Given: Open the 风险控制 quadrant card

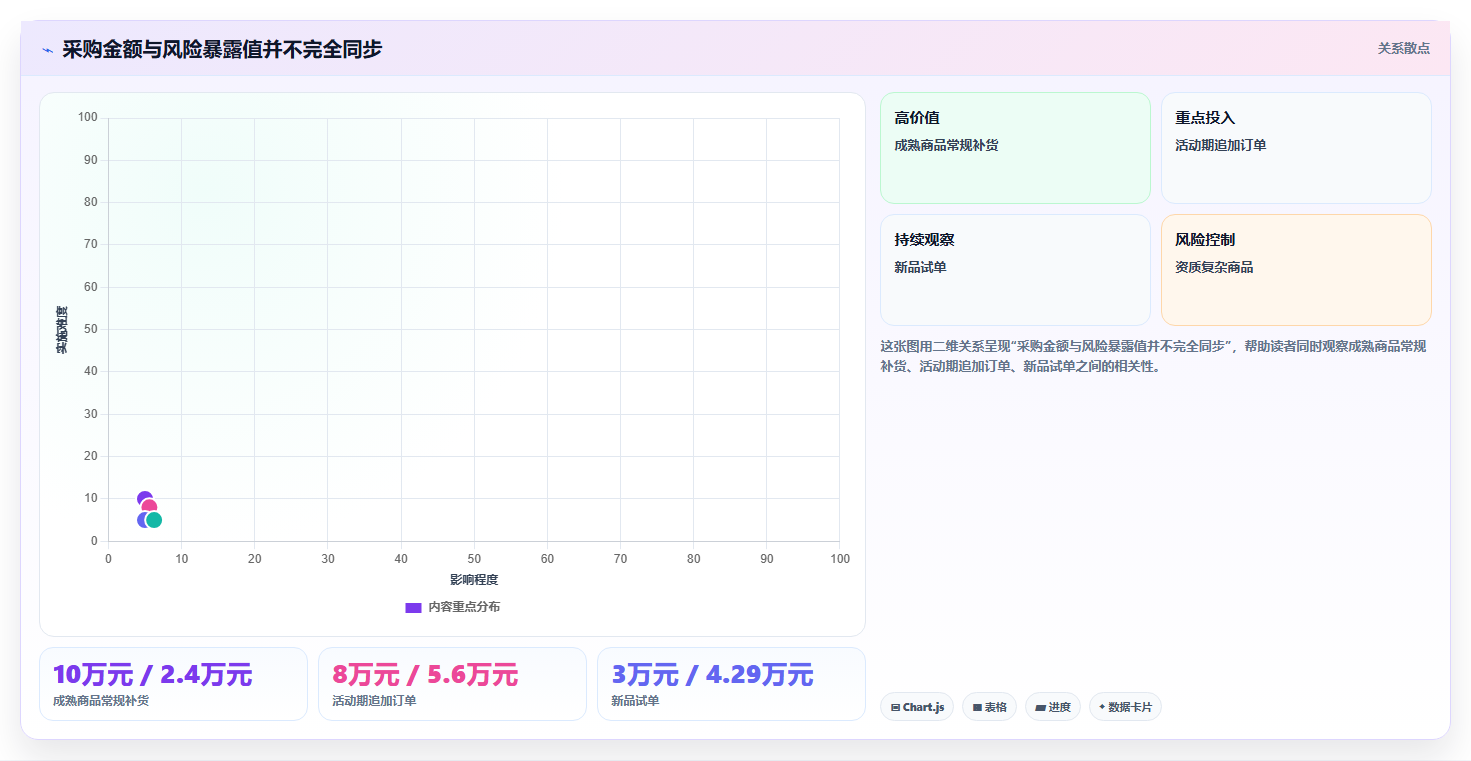Looking at the screenshot, I should pos(1296,270).
